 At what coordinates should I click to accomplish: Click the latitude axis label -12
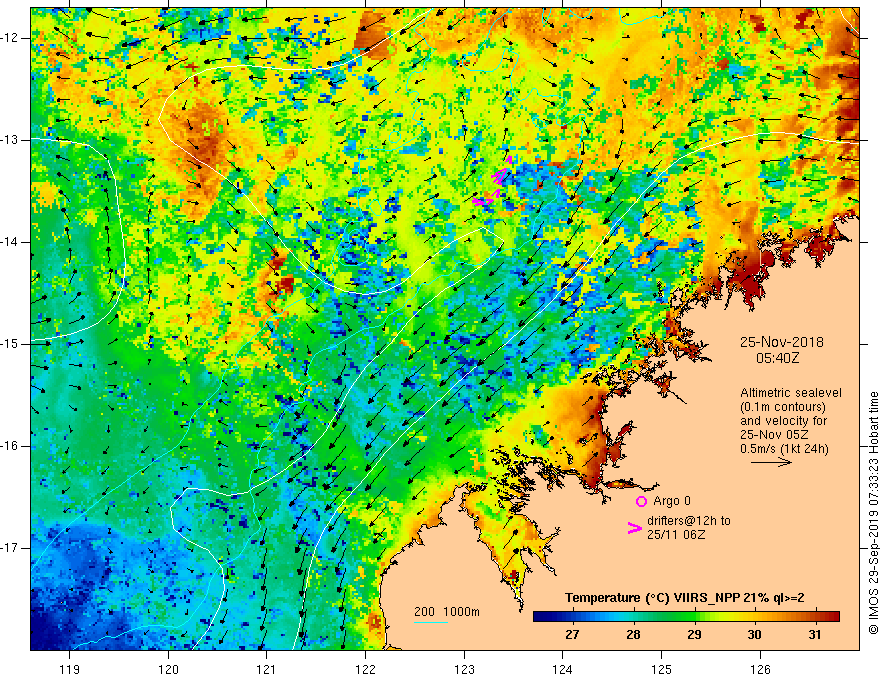click(10, 38)
